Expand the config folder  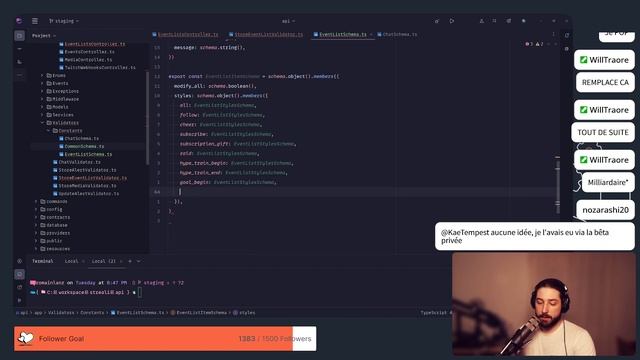(36, 209)
